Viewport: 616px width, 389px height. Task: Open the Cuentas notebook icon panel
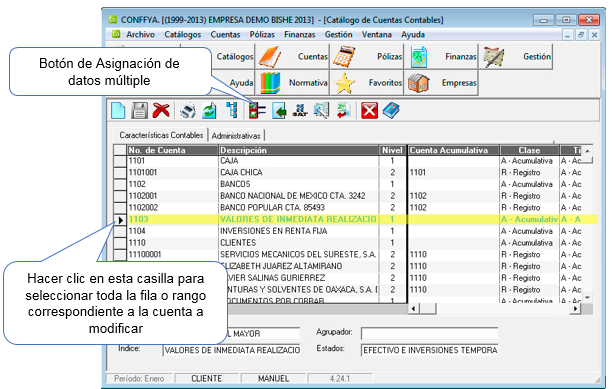[293, 57]
